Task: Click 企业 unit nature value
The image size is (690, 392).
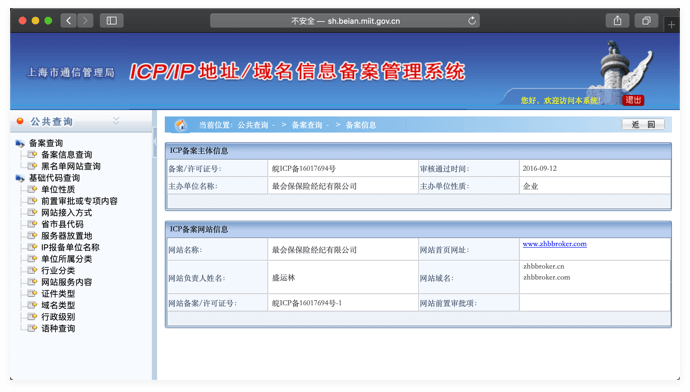Action: (530, 186)
